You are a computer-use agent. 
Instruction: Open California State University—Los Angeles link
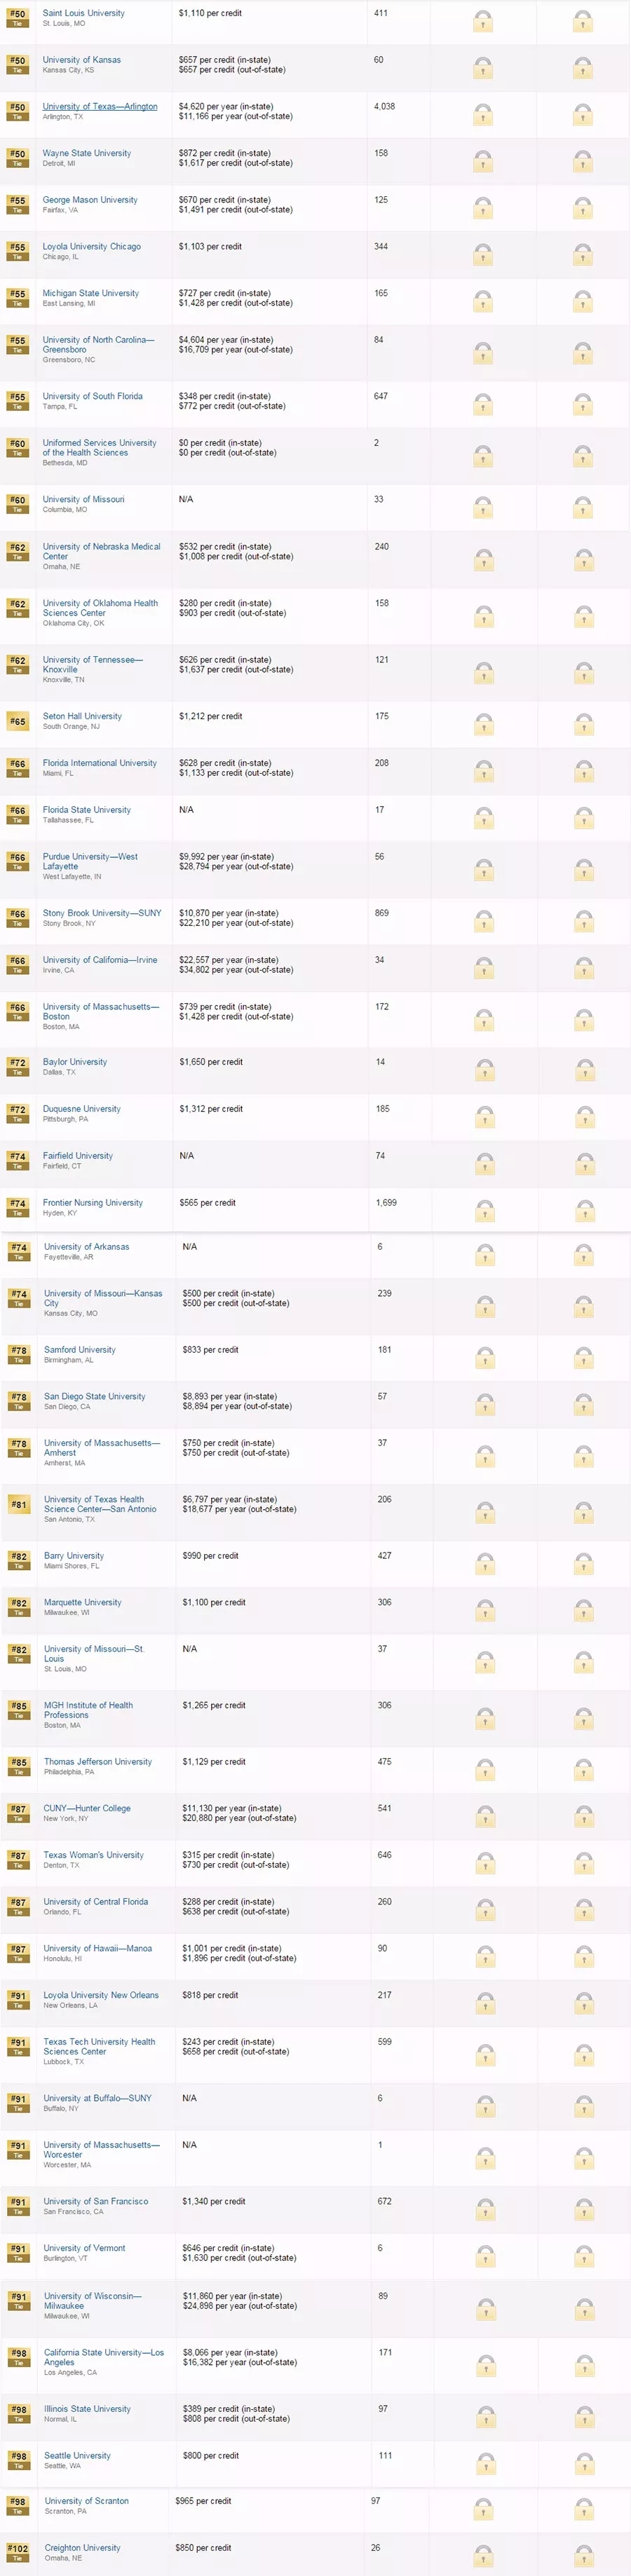click(104, 2357)
